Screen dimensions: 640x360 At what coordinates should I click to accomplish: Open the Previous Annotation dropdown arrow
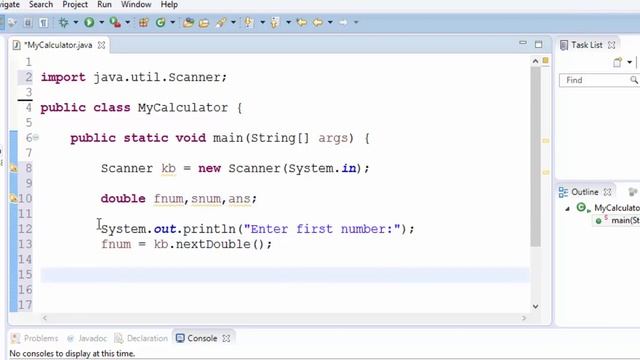tap(288, 22)
